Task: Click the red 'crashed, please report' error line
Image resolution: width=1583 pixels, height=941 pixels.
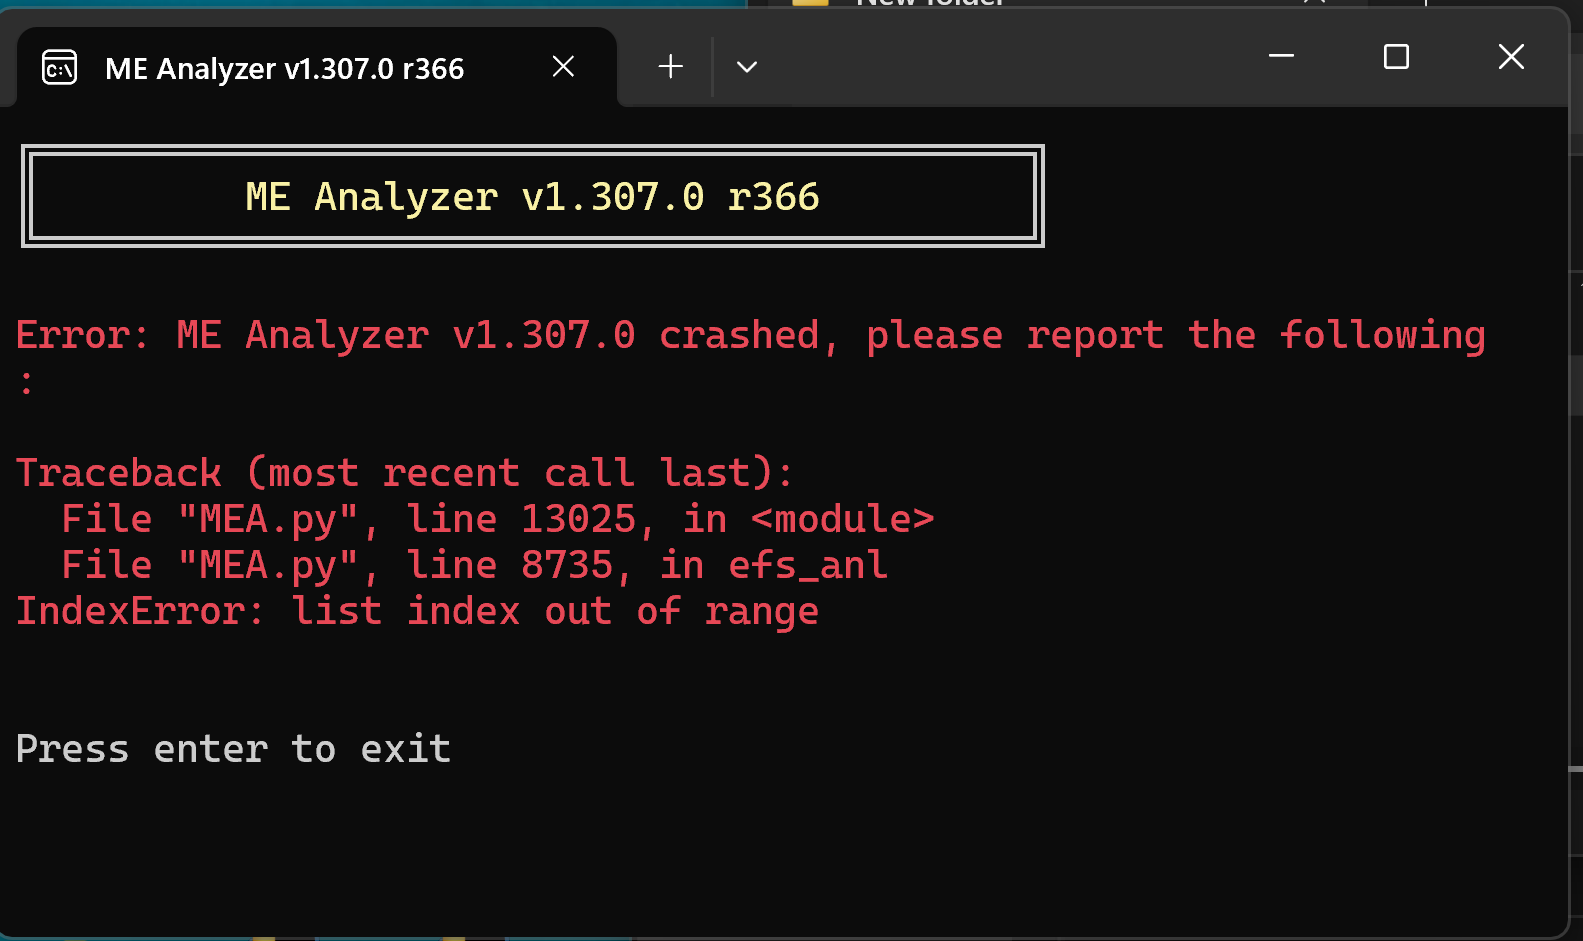Action: pos(750,335)
